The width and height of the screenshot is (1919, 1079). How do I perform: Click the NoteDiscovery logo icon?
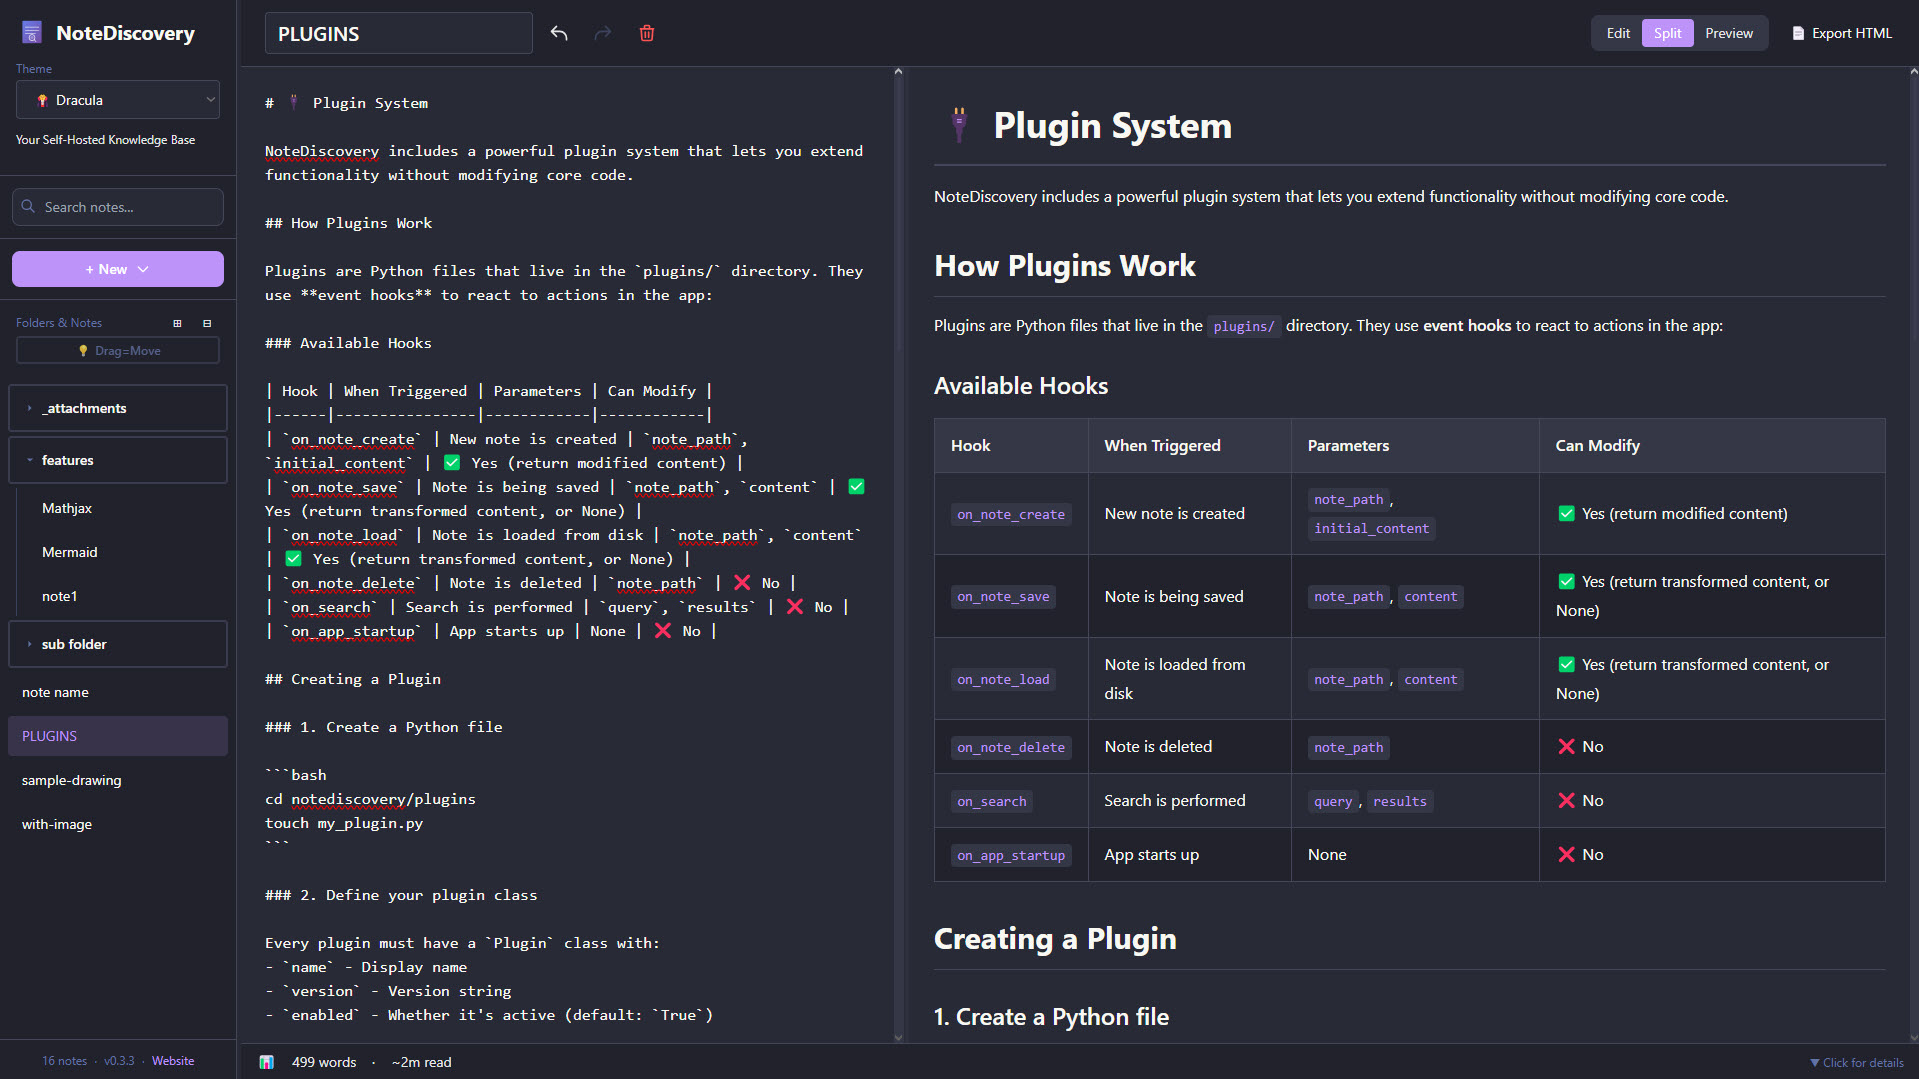click(32, 33)
